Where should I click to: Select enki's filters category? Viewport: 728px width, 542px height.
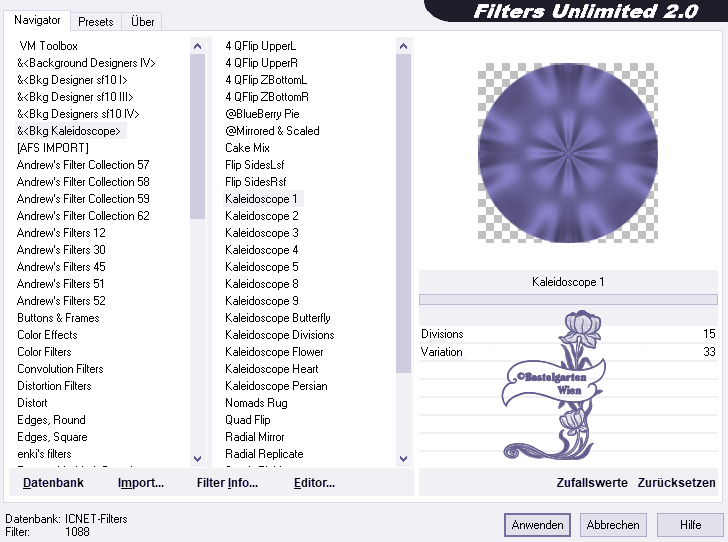[44, 454]
